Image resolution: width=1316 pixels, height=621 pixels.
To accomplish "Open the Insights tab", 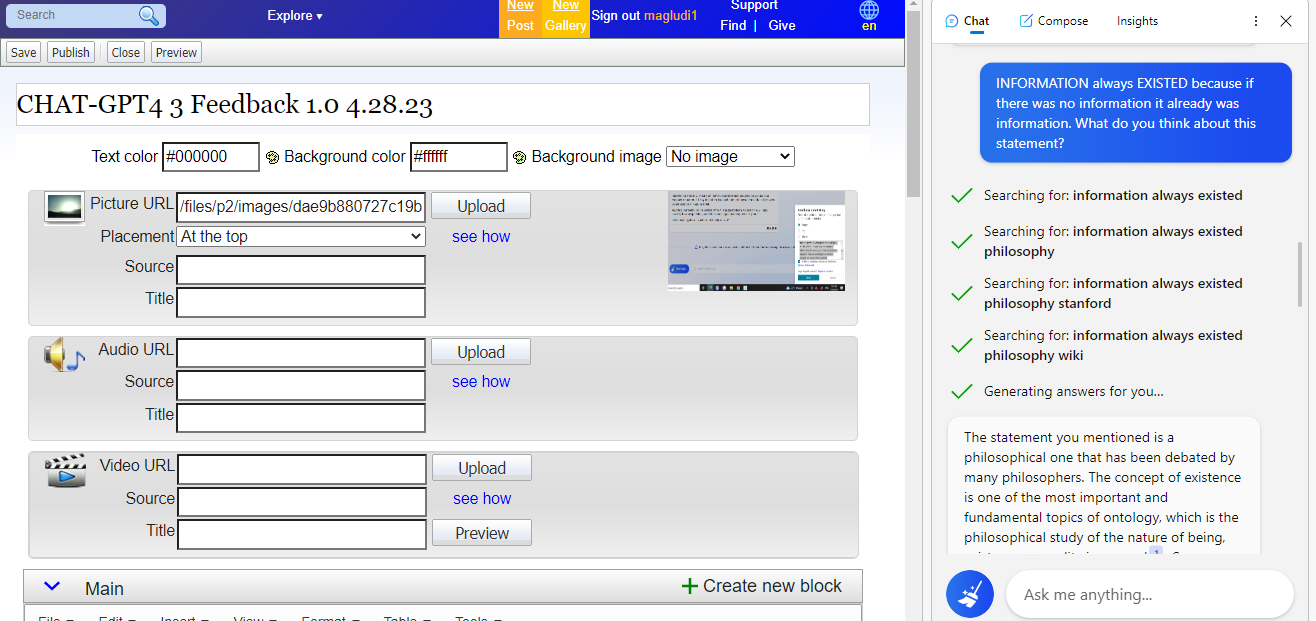I will pos(1137,21).
